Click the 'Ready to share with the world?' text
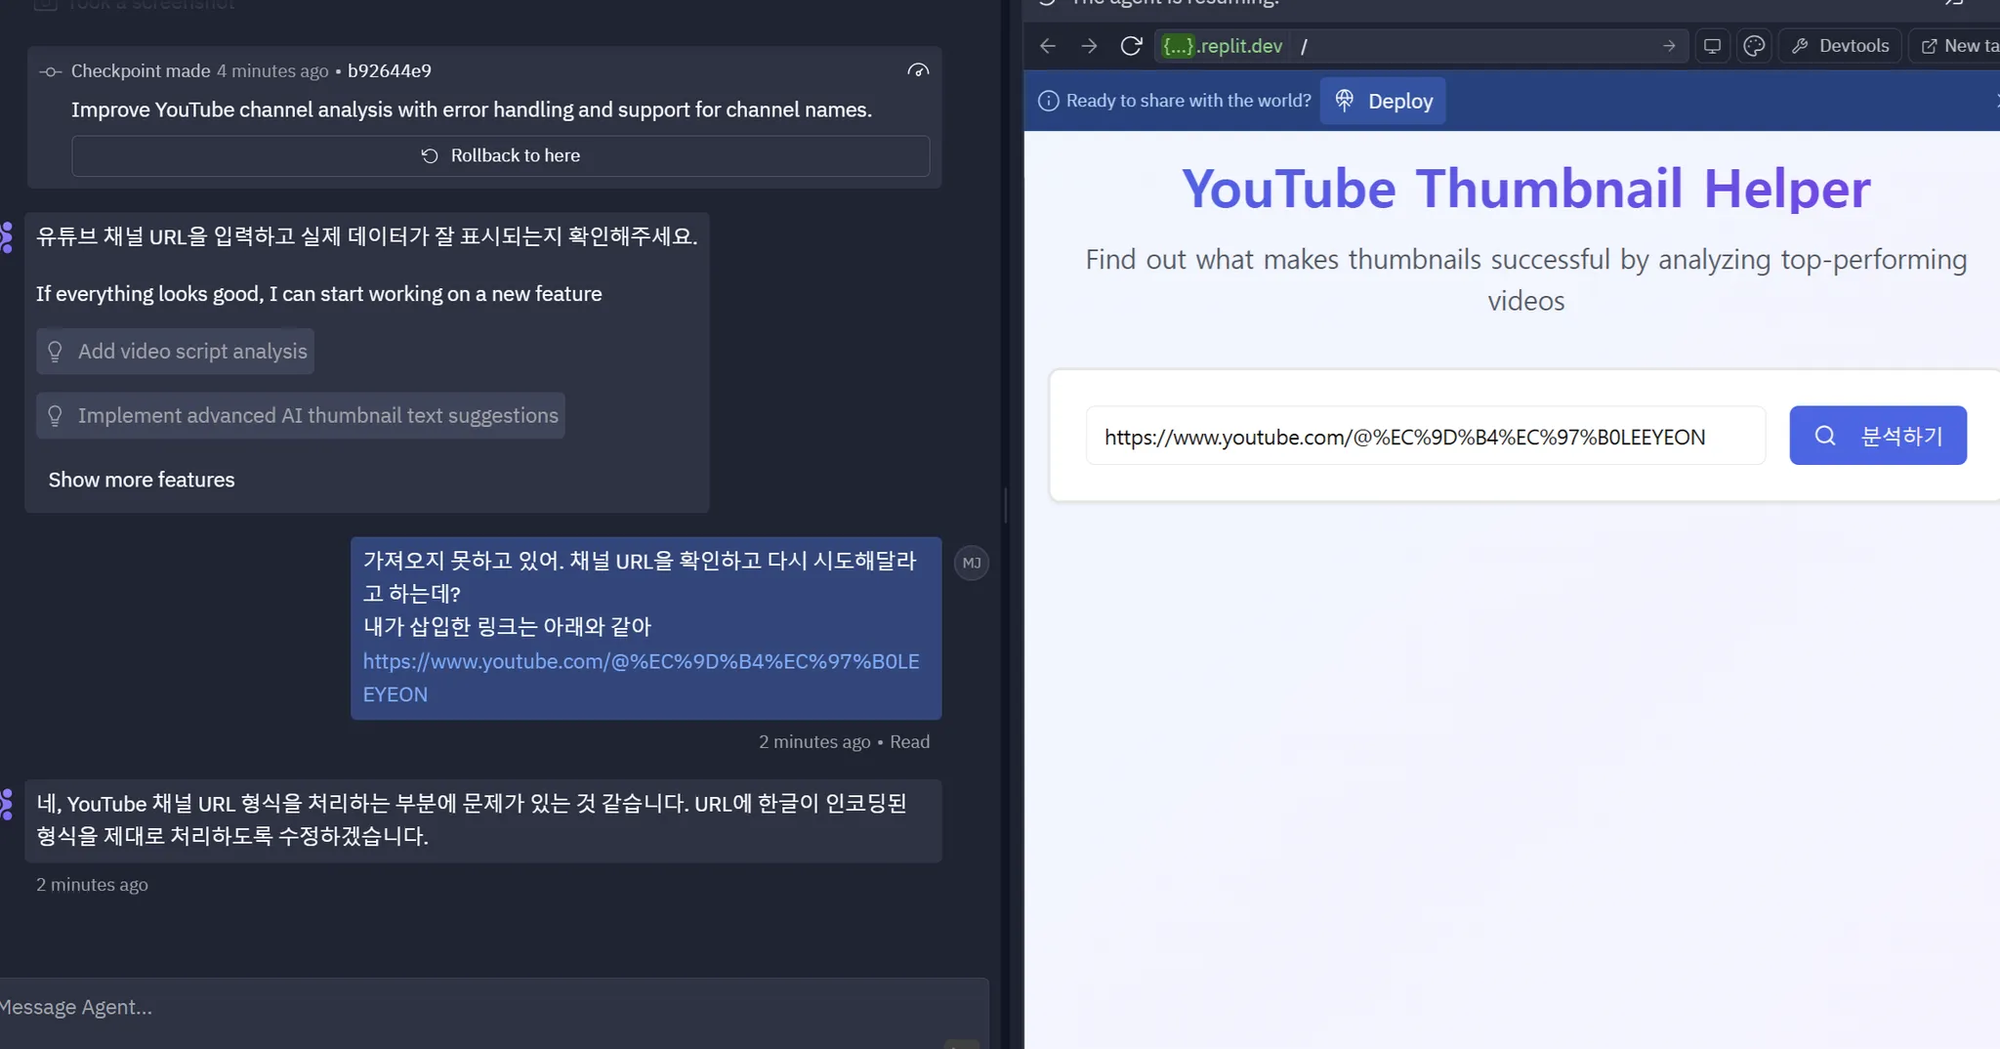2000x1049 pixels. pyautogui.click(x=1188, y=101)
